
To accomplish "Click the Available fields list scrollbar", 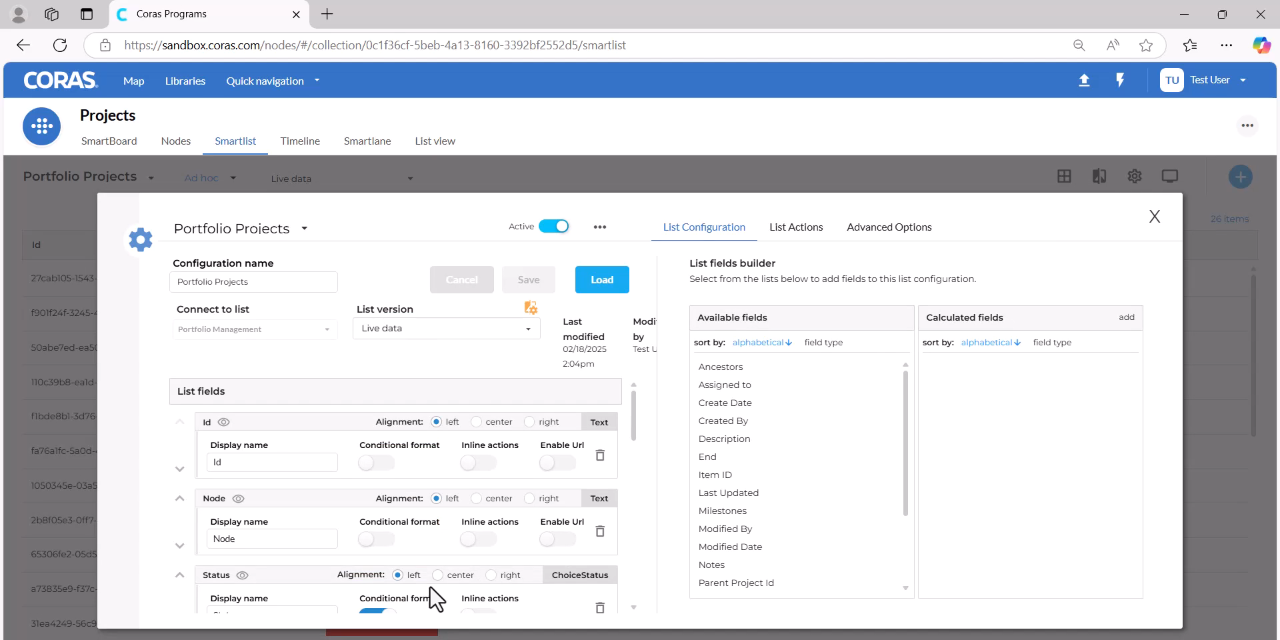I will [x=906, y=443].
